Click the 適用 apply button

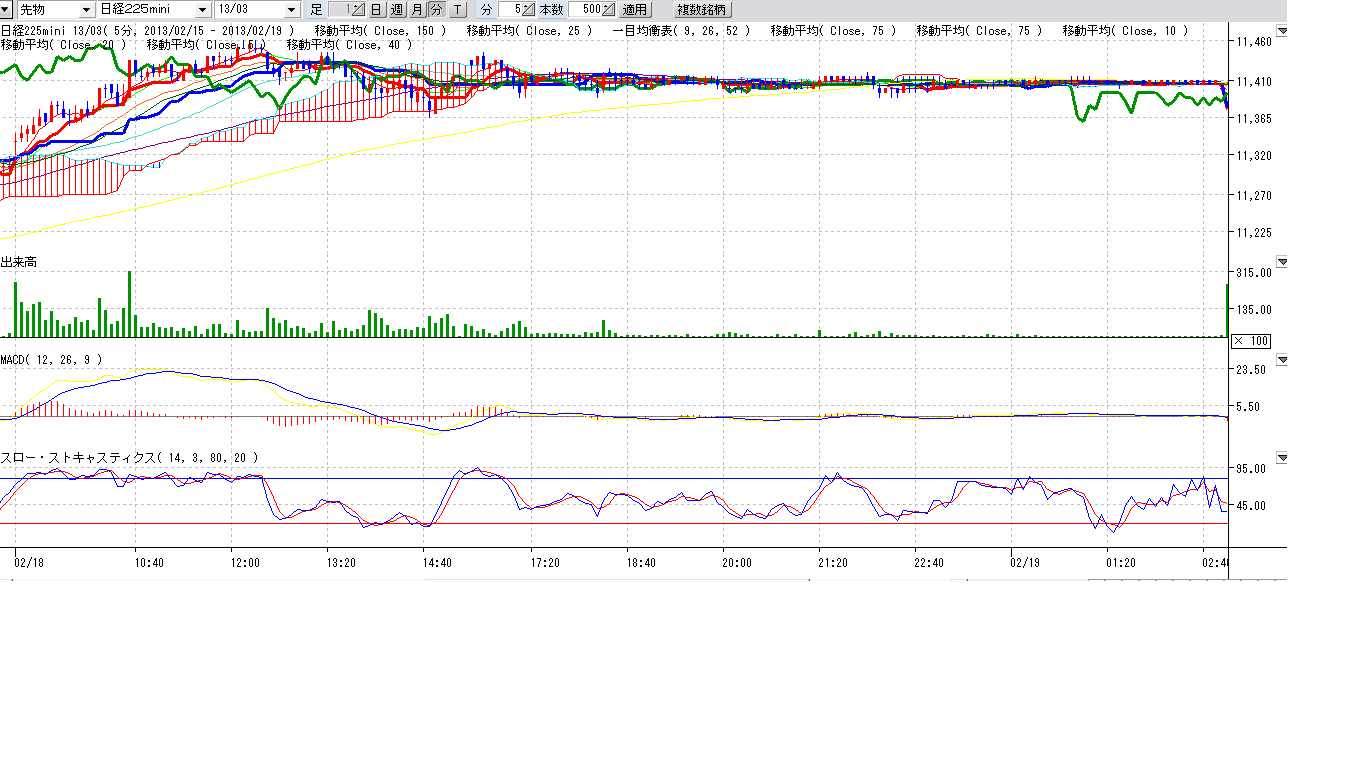635,10
